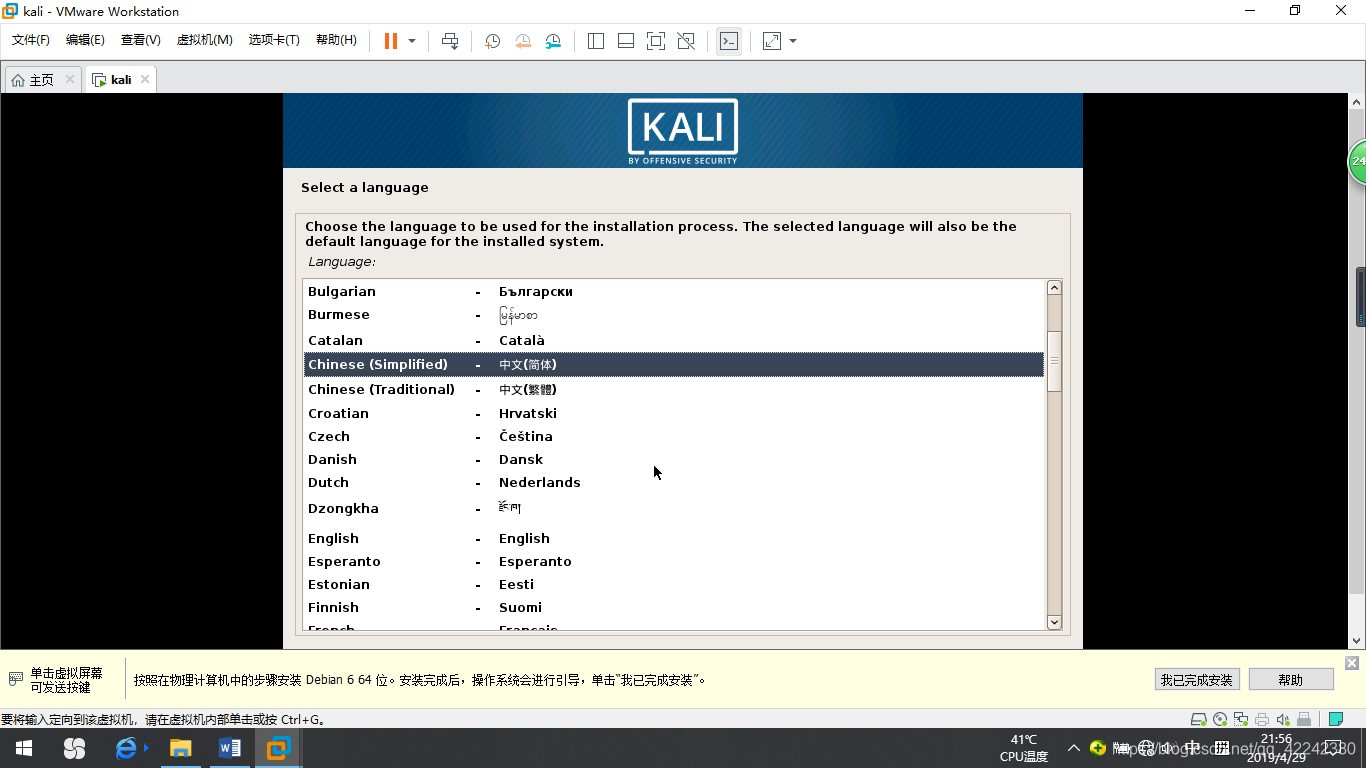
Task: Open the stretch display dropdown arrow
Action: click(x=793, y=41)
